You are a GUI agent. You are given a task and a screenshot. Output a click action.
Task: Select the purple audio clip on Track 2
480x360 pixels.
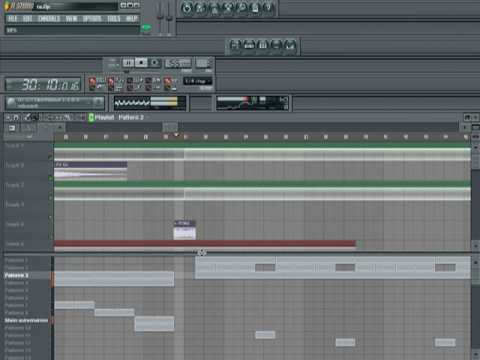point(91,171)
